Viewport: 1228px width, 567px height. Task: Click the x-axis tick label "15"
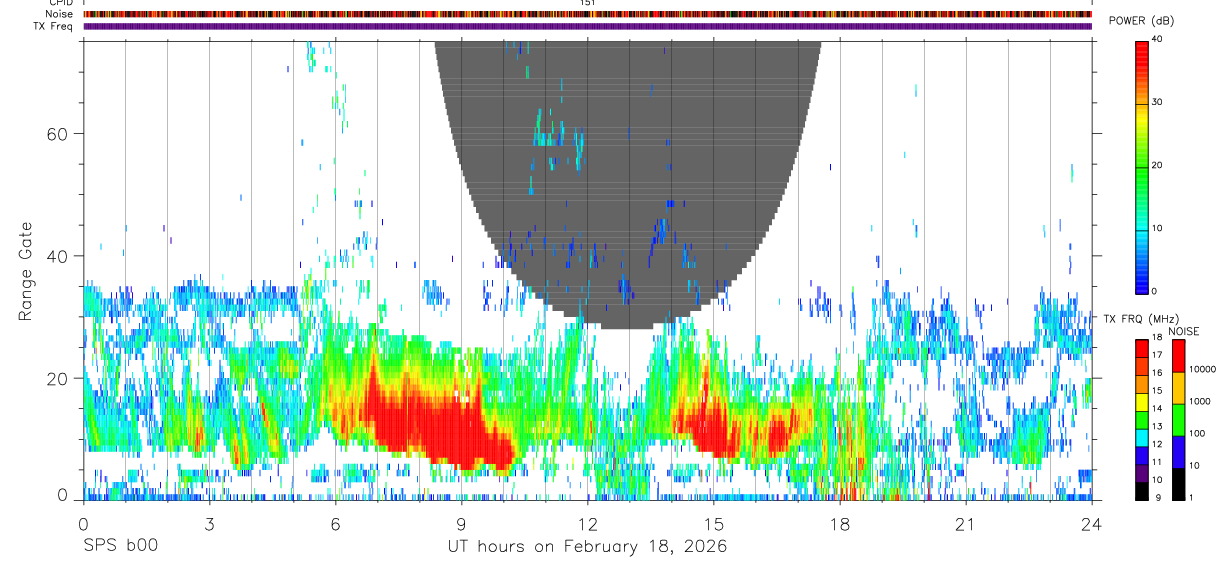(x=713, y=524)
